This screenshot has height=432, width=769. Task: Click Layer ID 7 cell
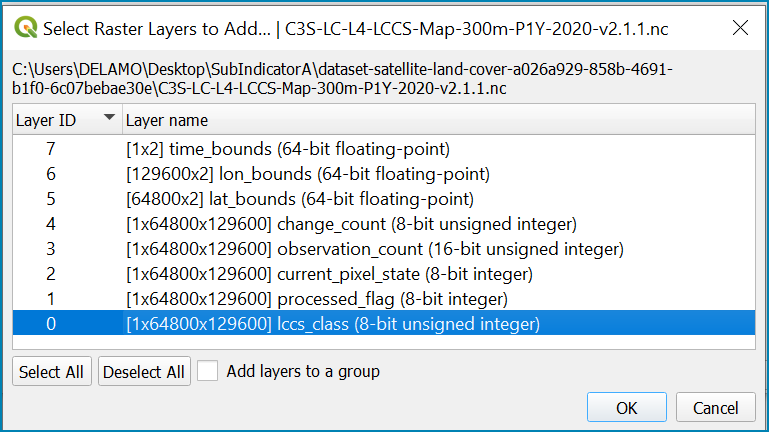tap(51, 149)
